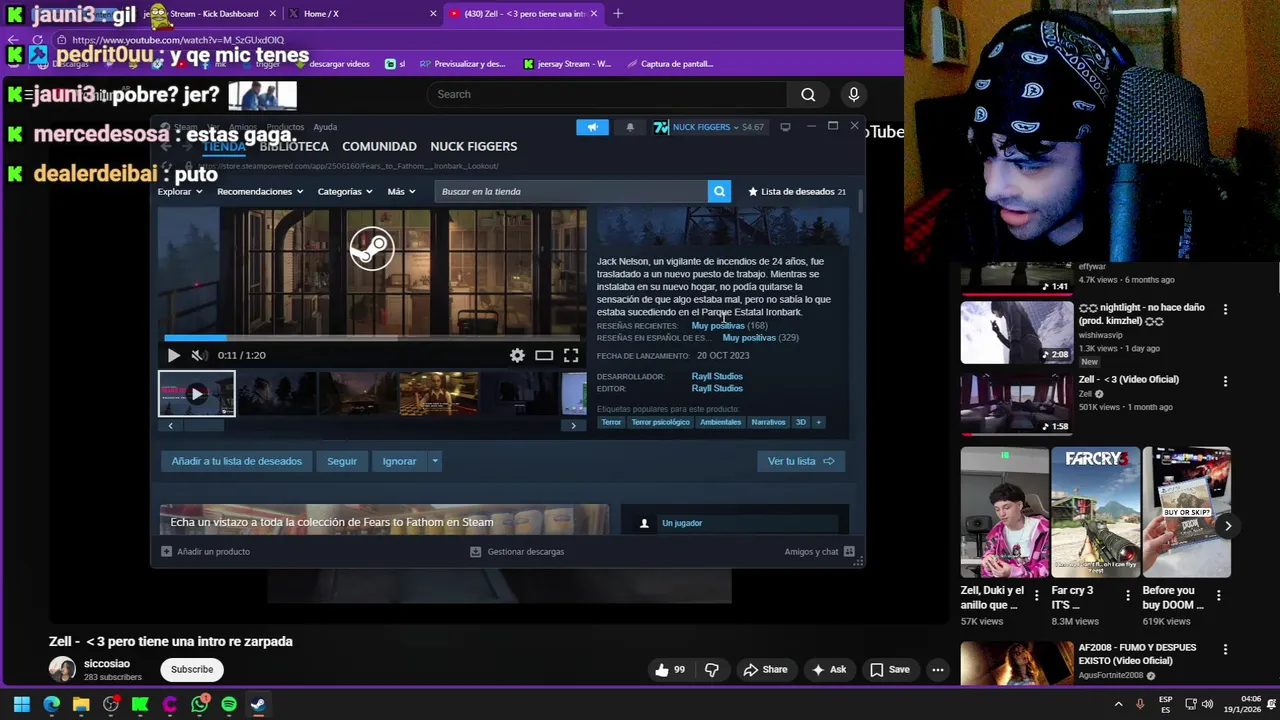This screenshot has height=720, width=1280.
Task: Open trailer settings gear icon
Action: pos(517,355)
